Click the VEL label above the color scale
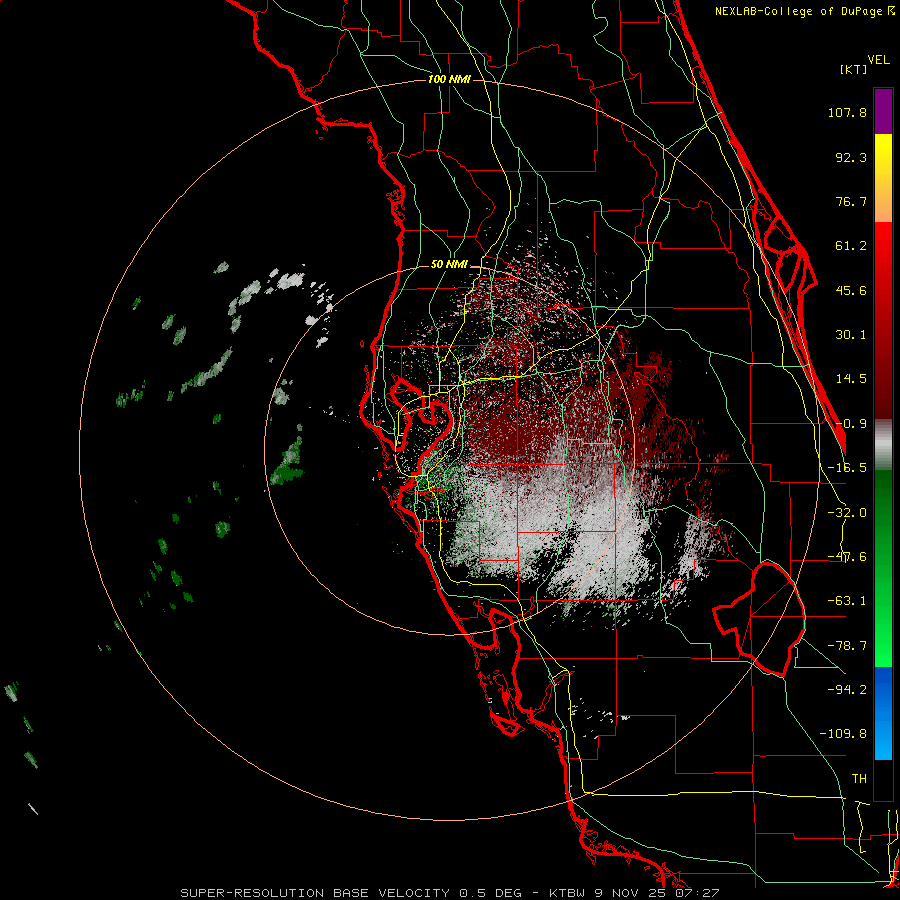 [x=878, y=60]
